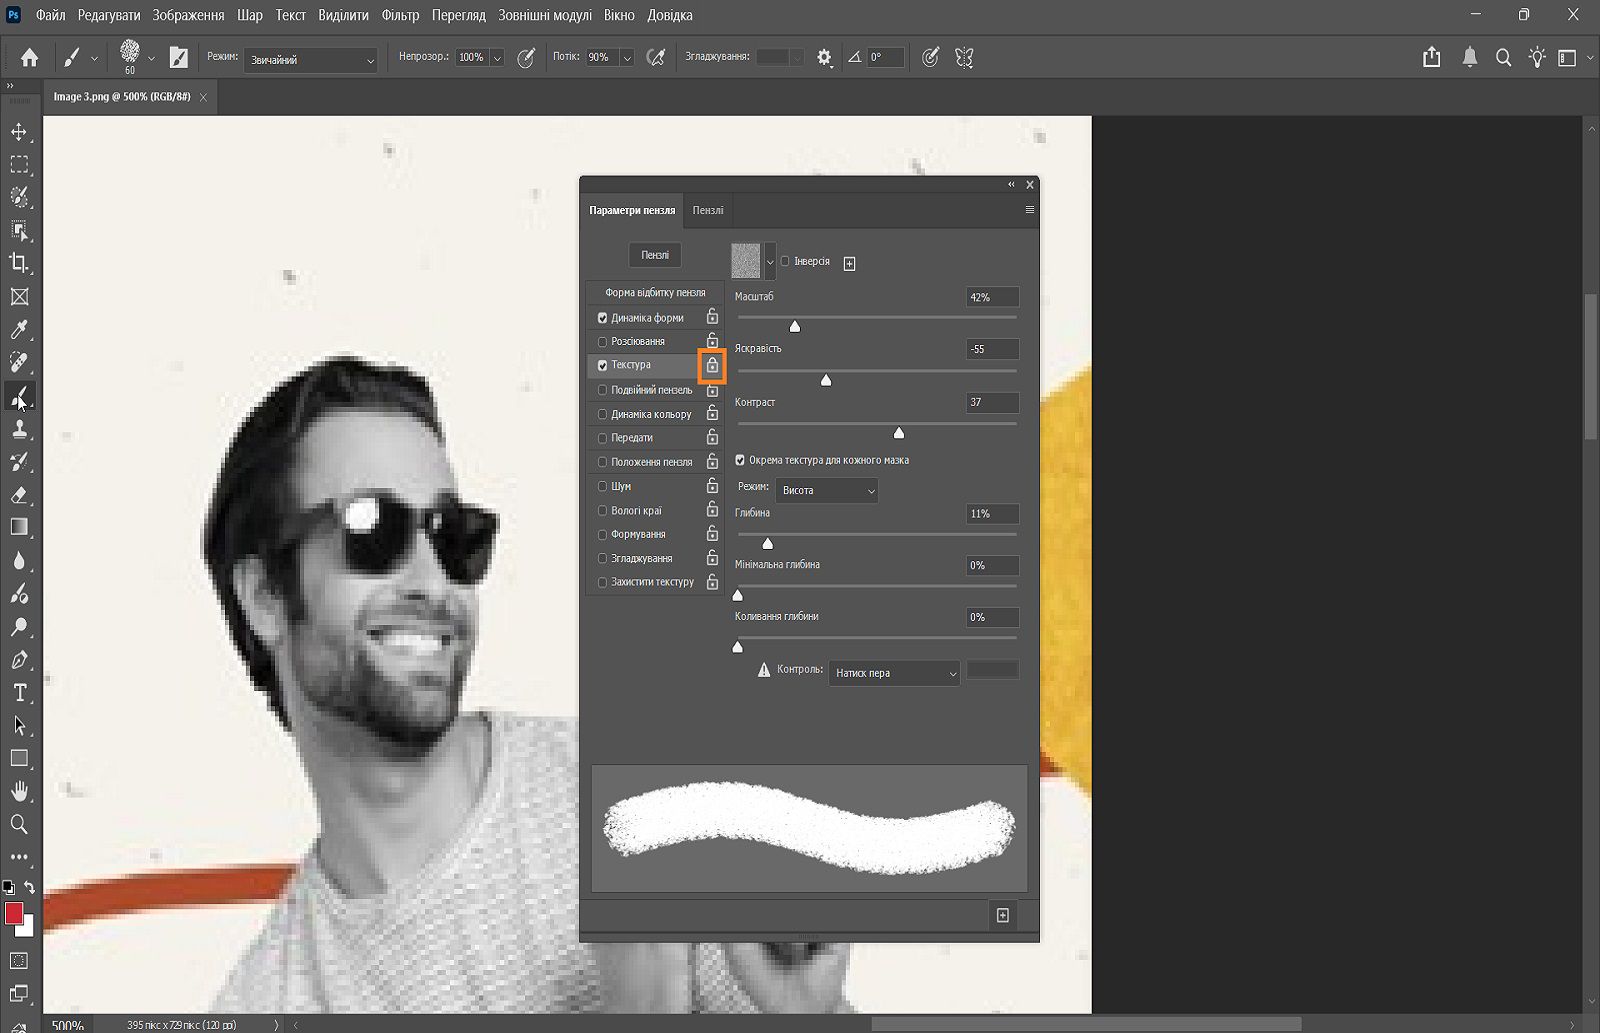Select the Type tool
Image resolution: width=1600 pixels, height=1033 pixels.
click(18, 692)
